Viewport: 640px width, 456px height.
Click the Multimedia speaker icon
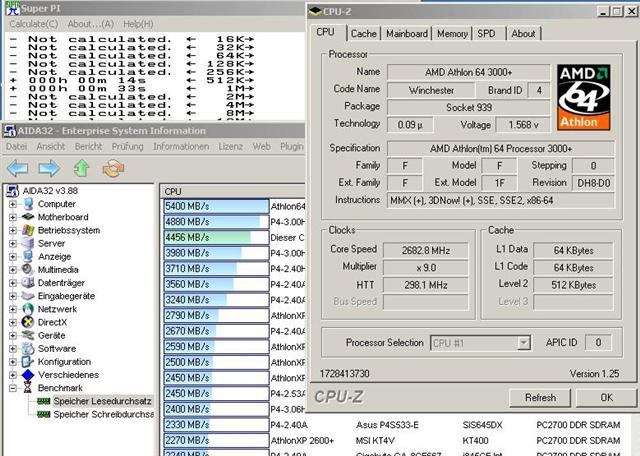(x=28, y=269)
